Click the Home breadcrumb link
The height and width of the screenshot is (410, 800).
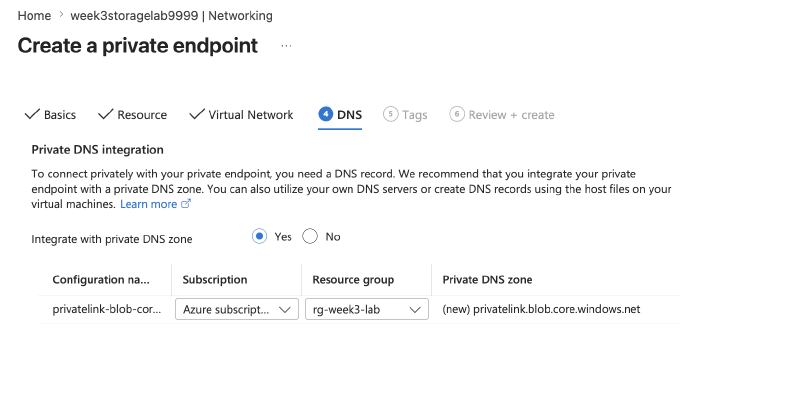click(34, 16)
